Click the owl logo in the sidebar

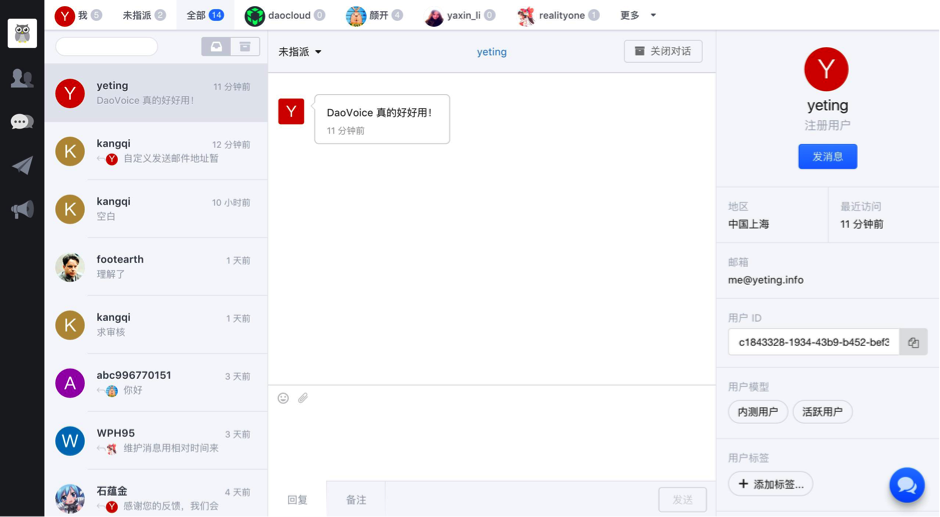pos(22,33)
